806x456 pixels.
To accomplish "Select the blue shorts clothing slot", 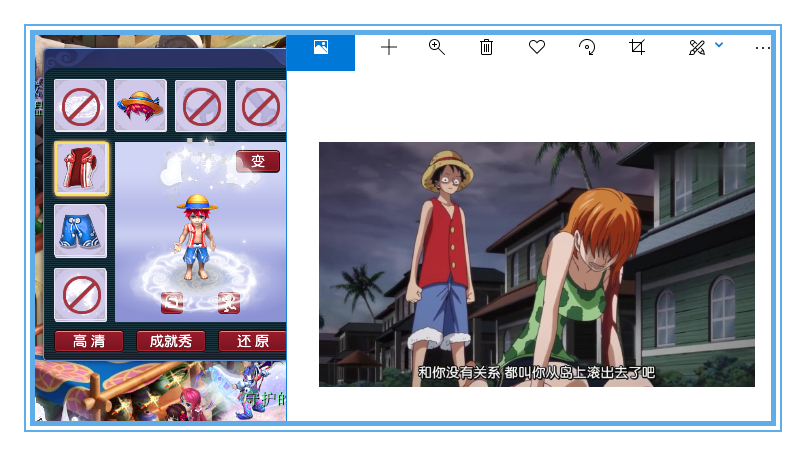I will [81, 231].
